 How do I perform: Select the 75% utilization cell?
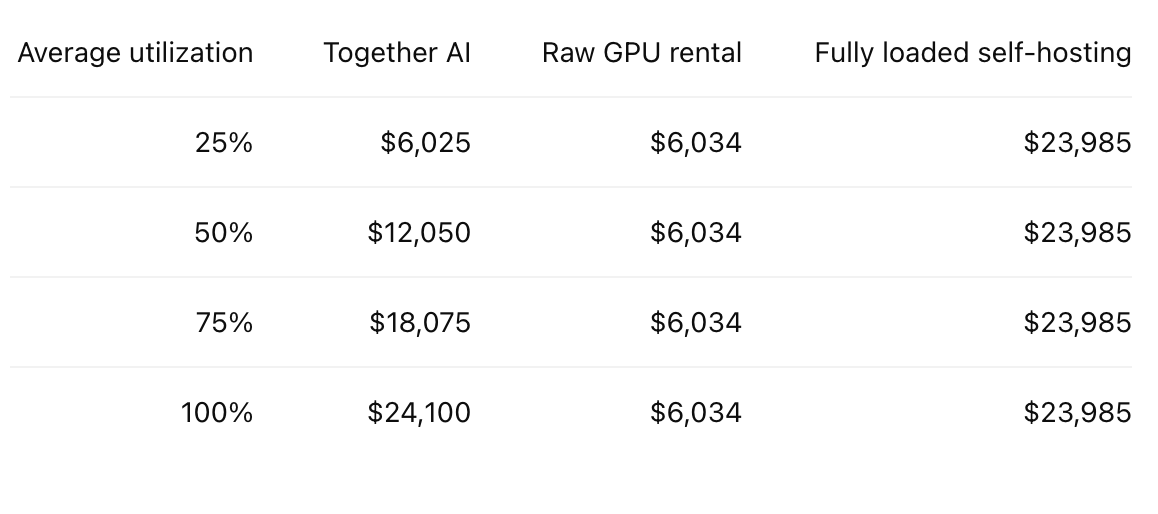click(225, 323)
